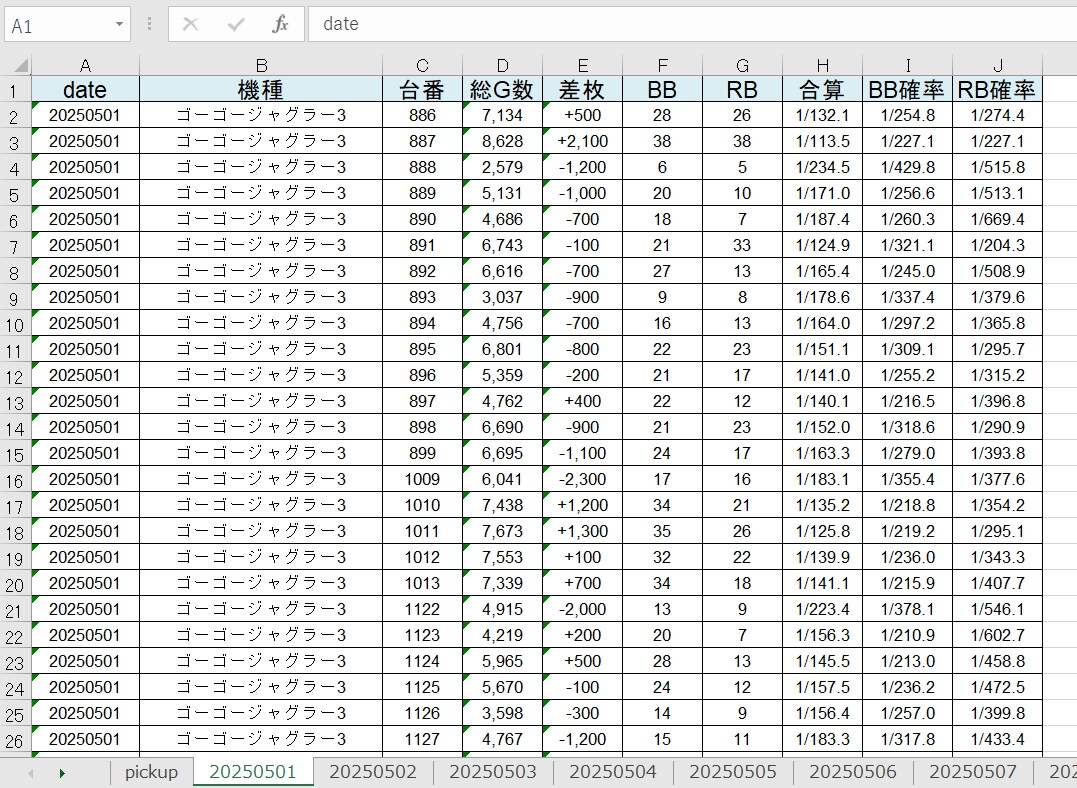The image size is (1077, 788).
Task: Select row 1 header
Action: tap(15, 90)
